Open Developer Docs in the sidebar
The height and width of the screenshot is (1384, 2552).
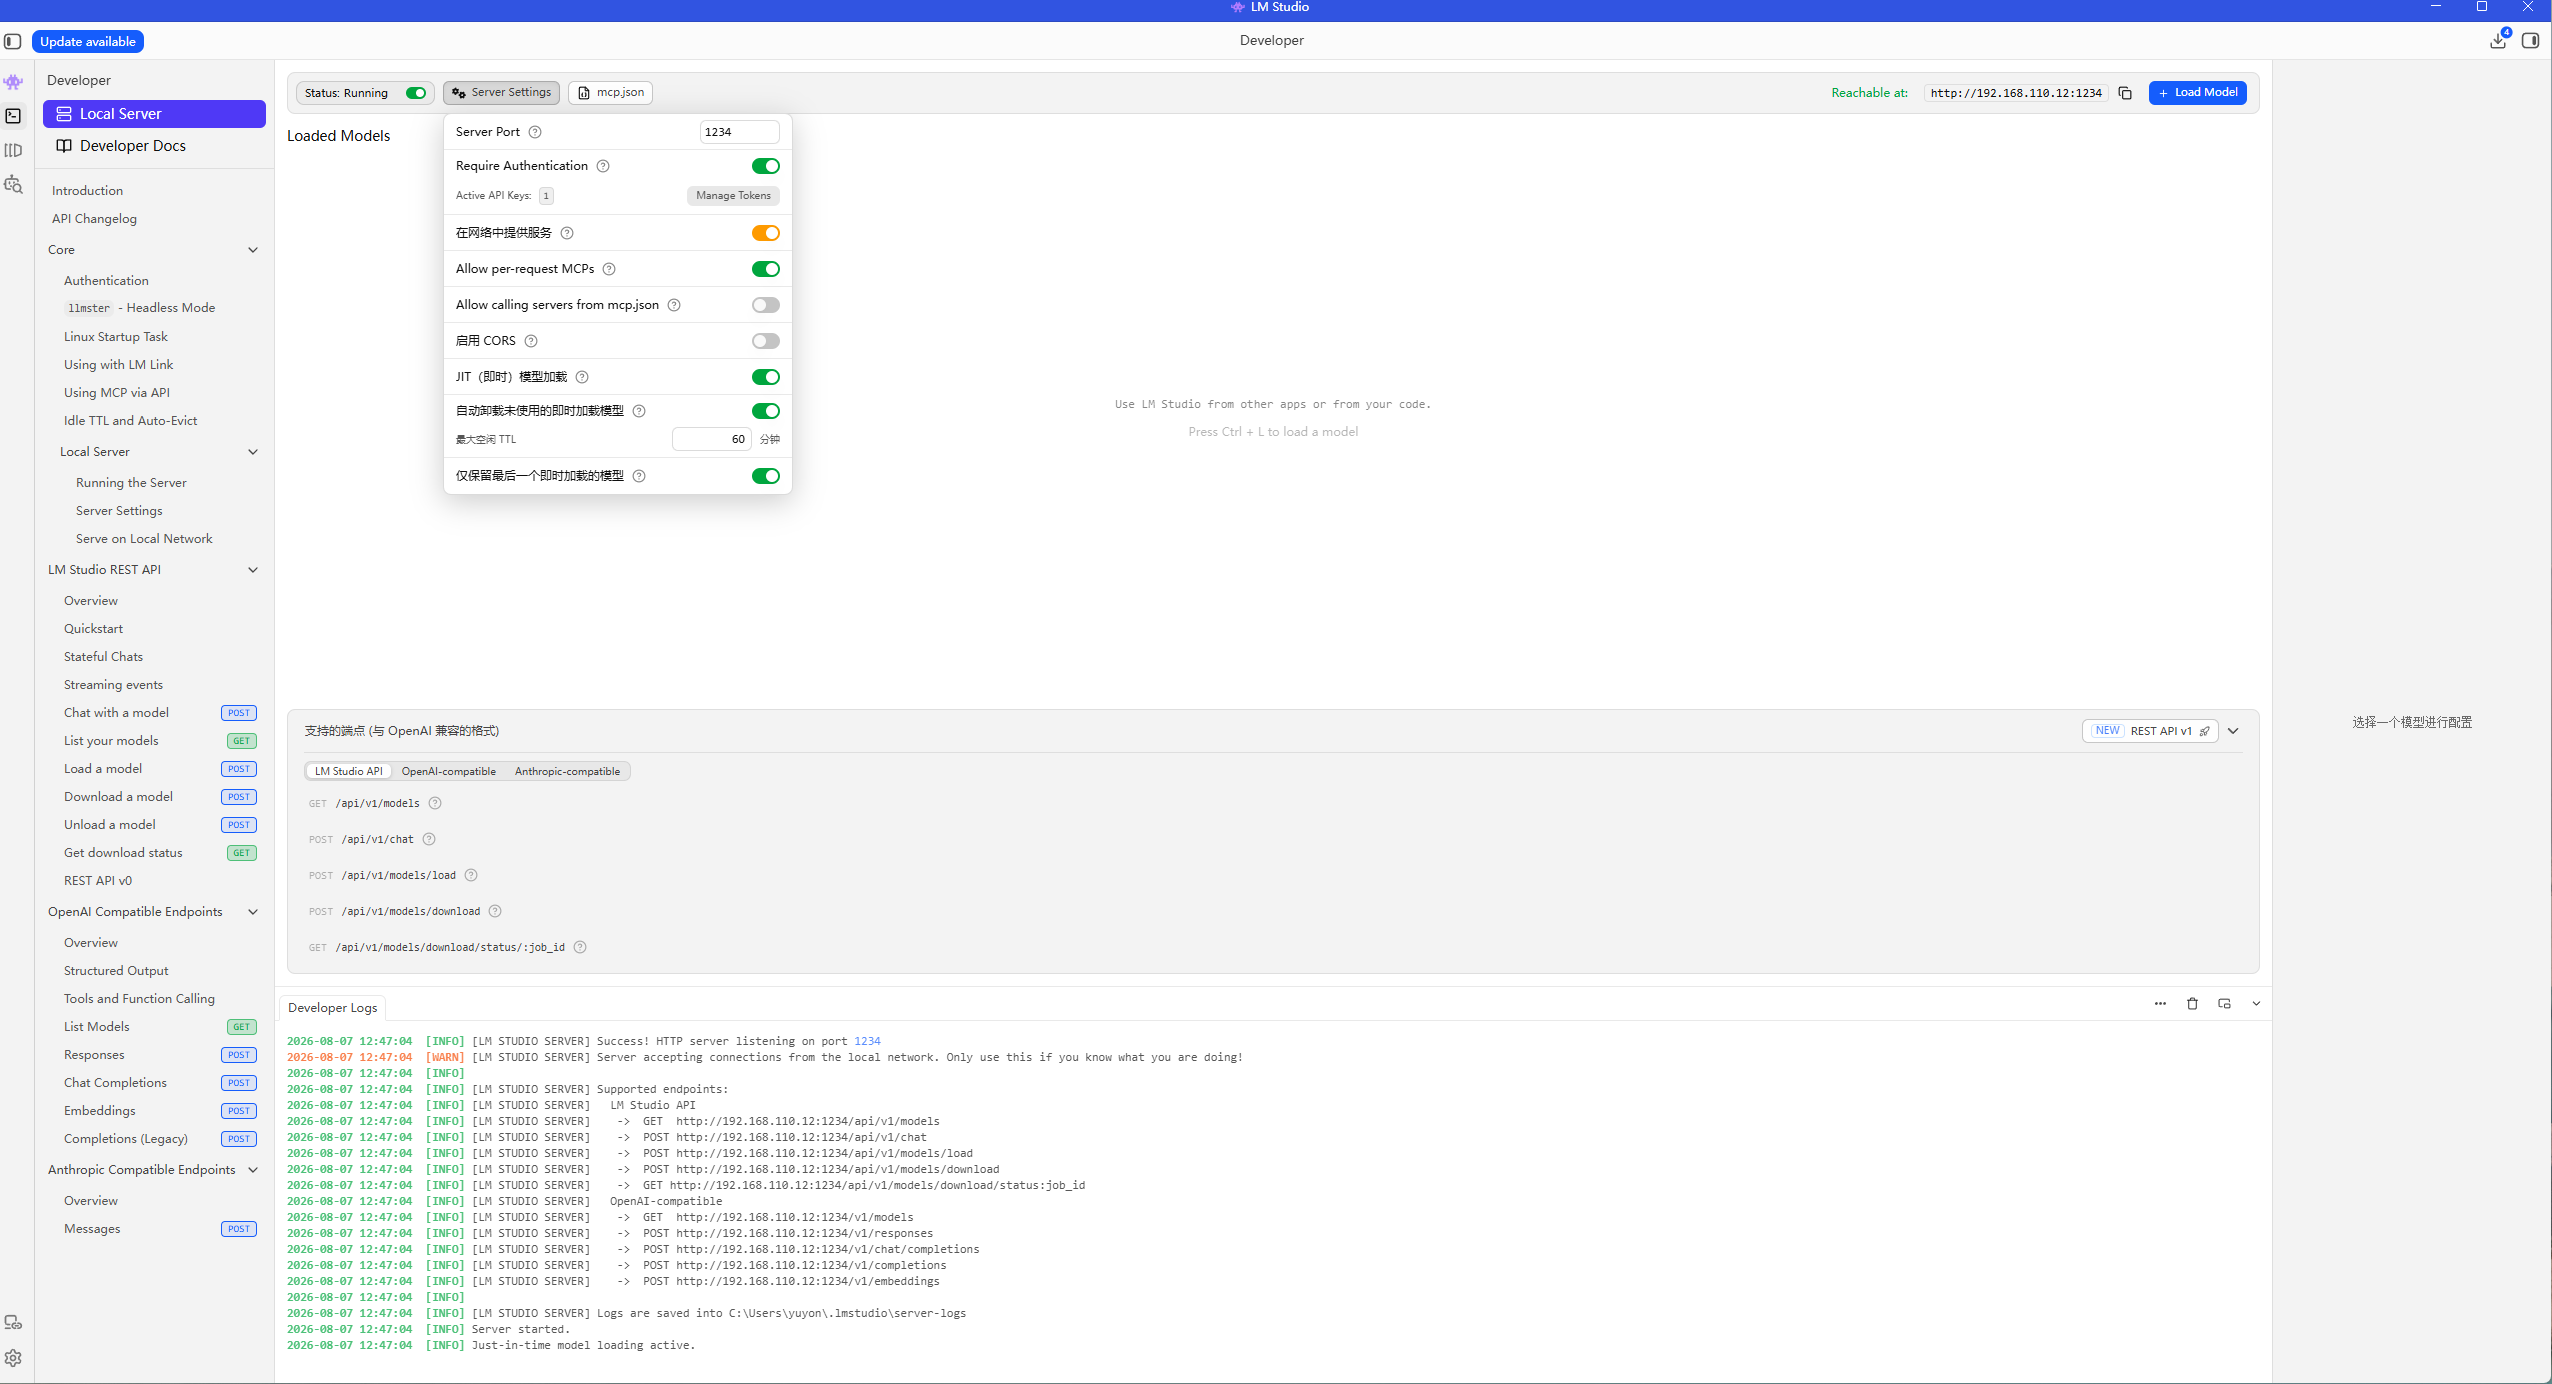(x=154, y=146)
